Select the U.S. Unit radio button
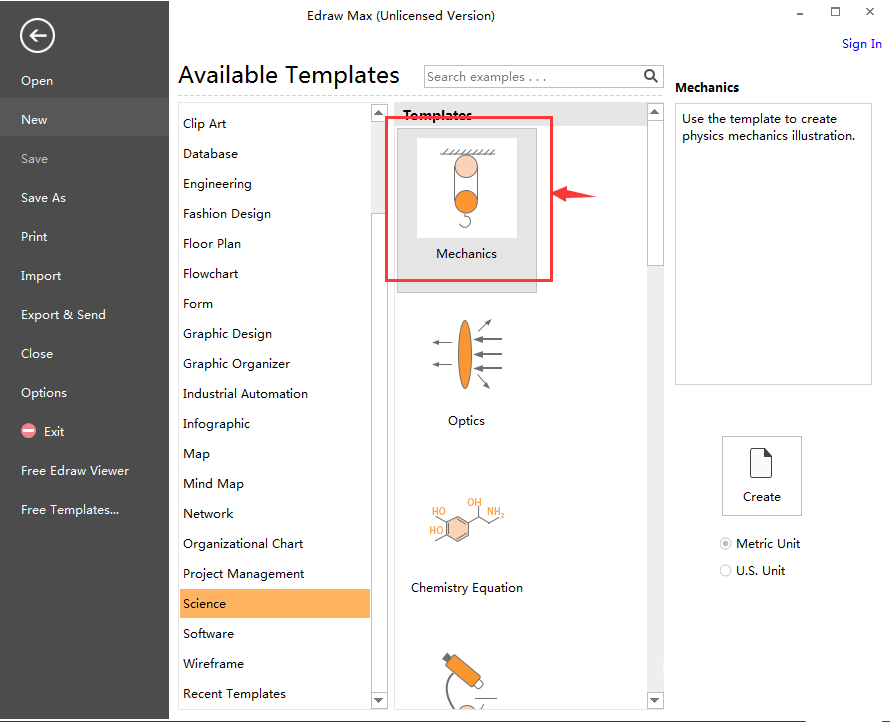The width and height of the screenshot is (890, 722). point(726,571)
